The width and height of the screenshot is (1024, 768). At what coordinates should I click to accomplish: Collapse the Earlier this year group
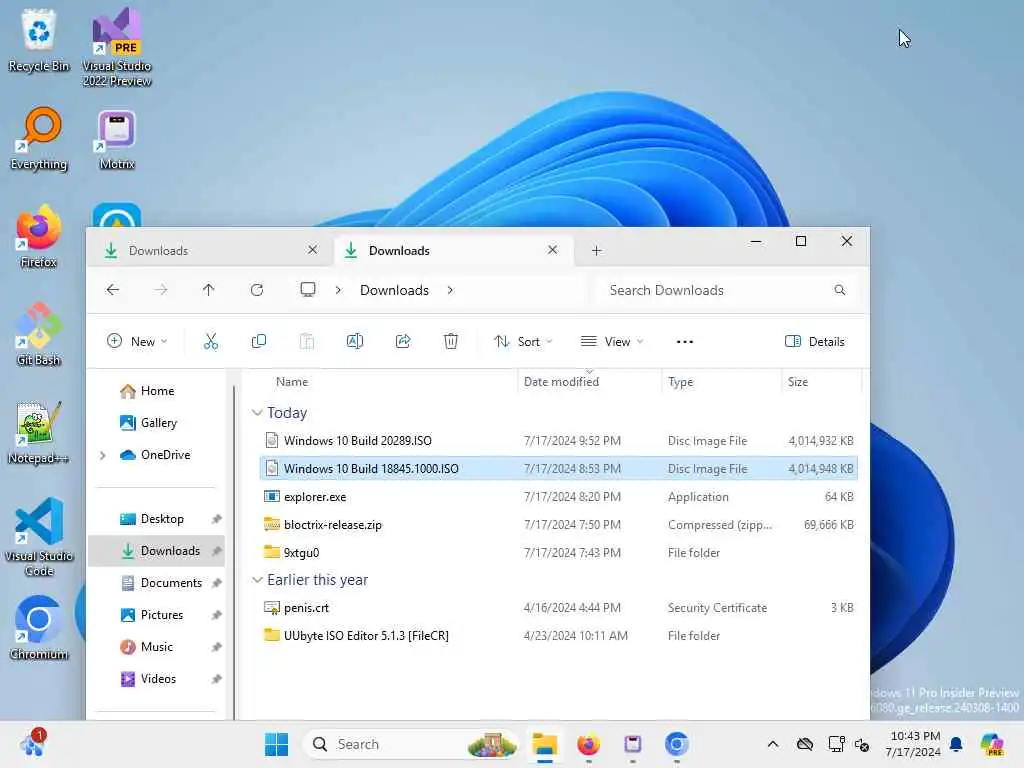click(x=257, y=580)
